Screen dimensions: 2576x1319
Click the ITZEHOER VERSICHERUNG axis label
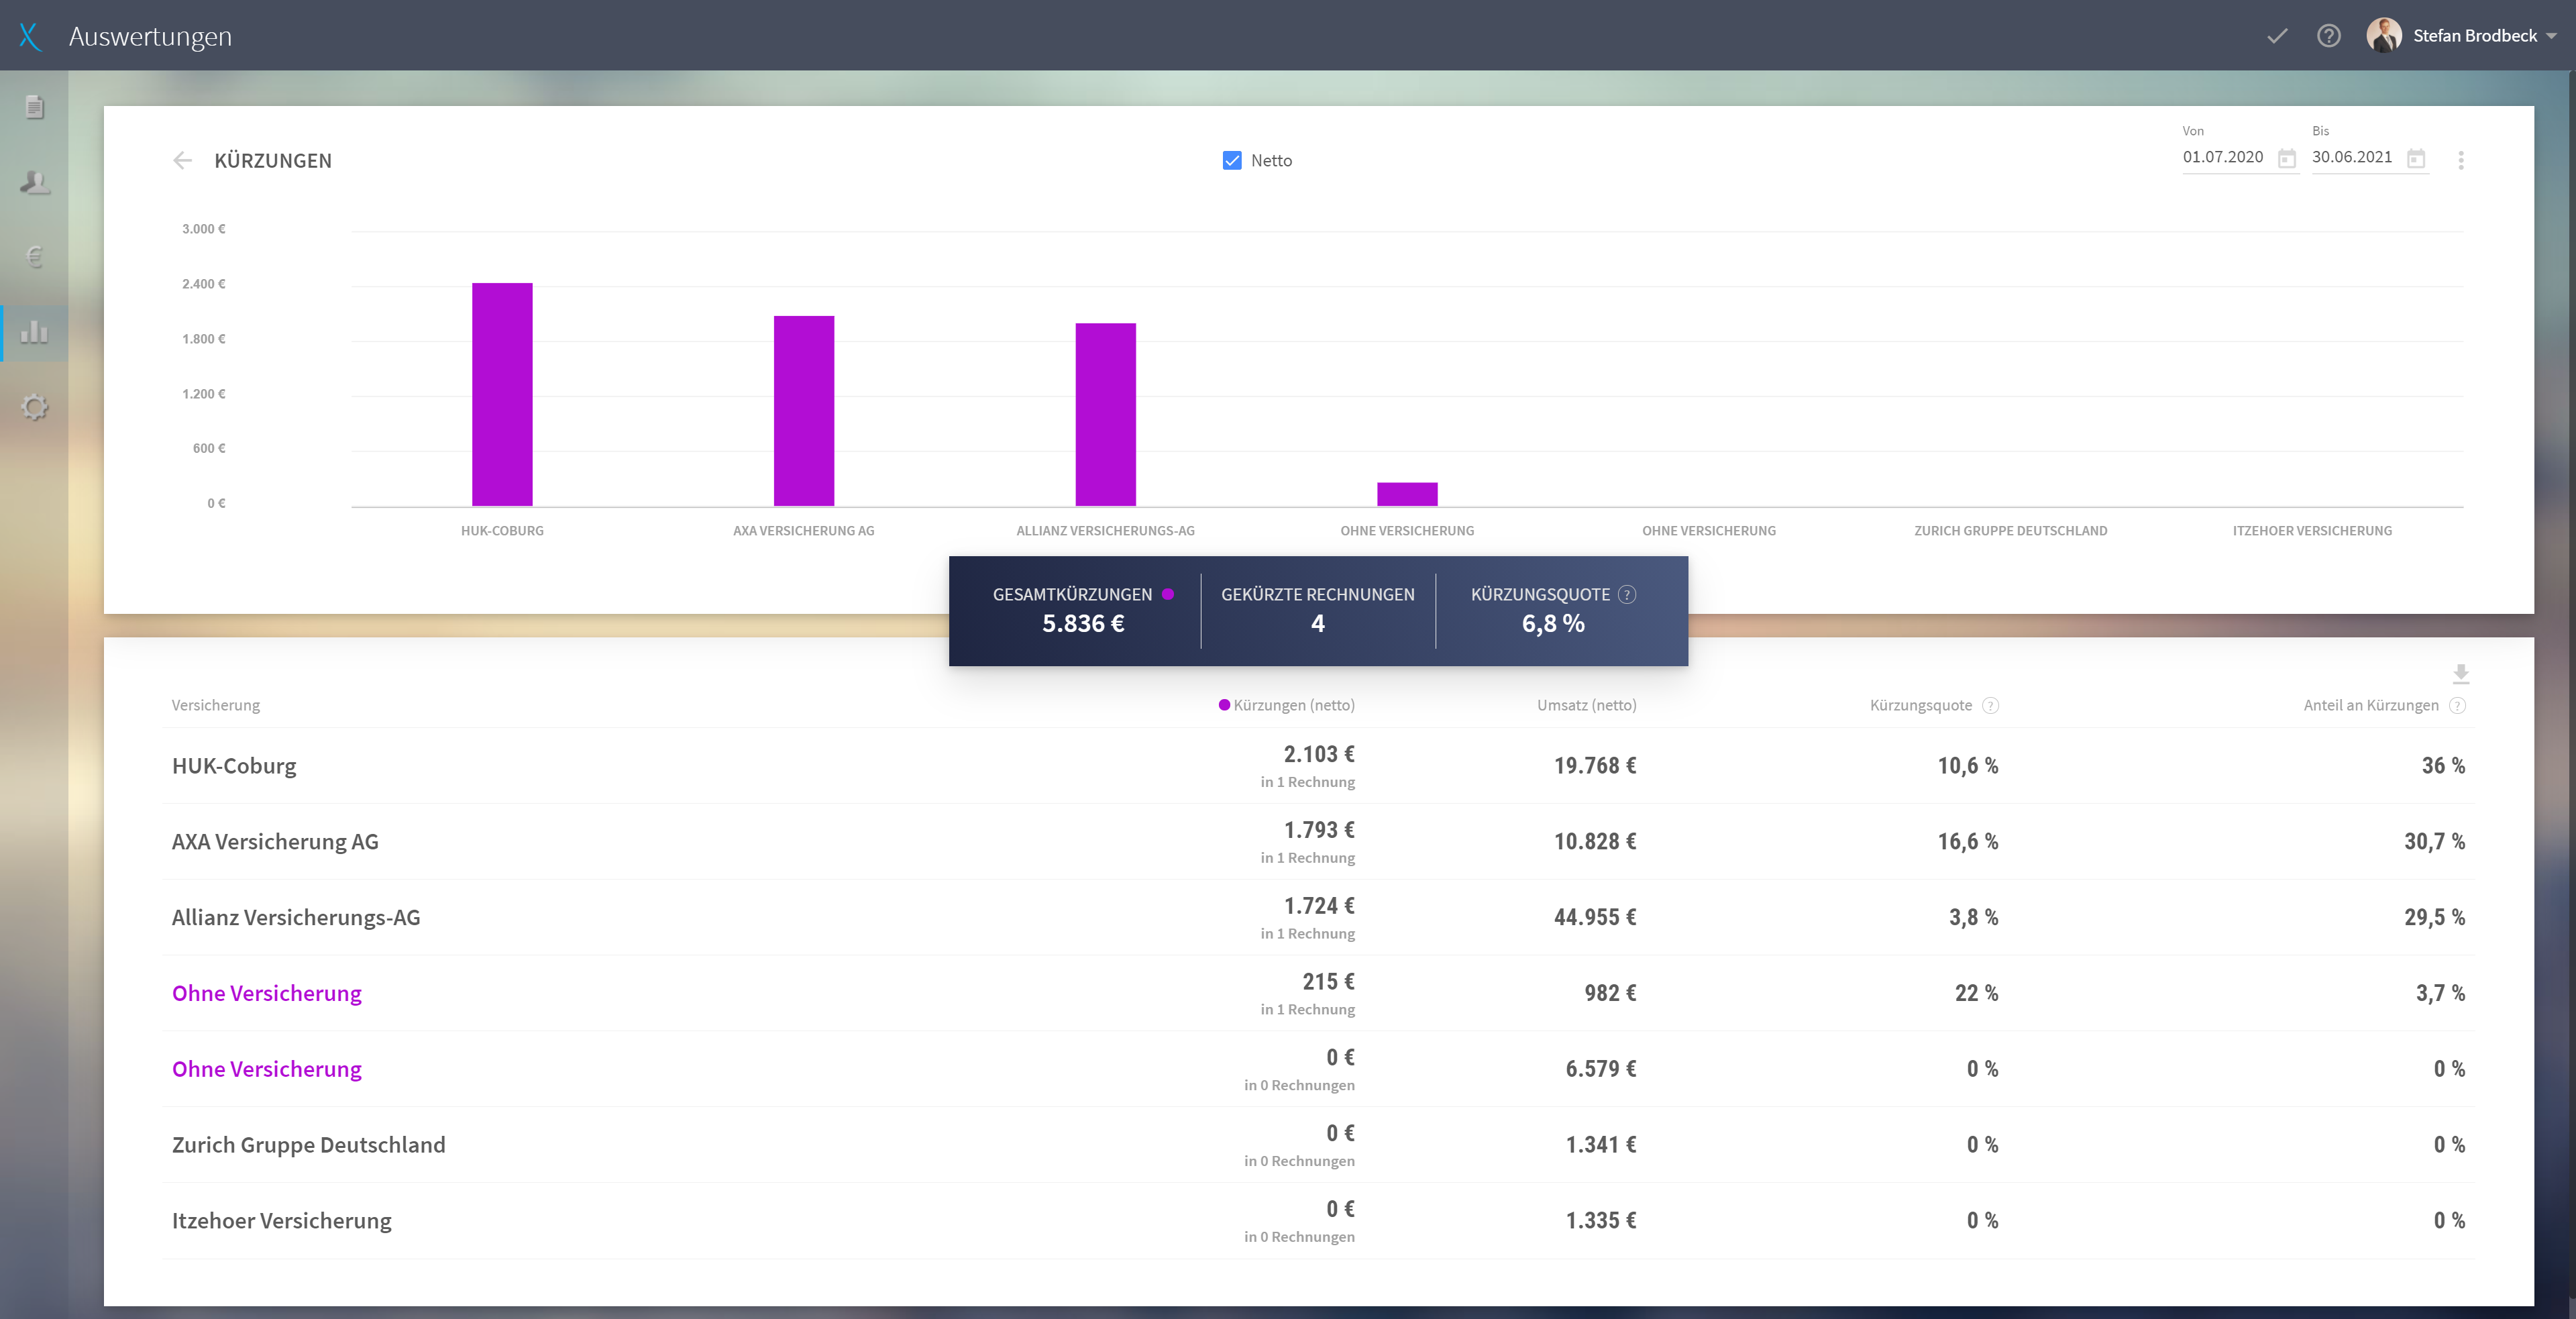2312,531
